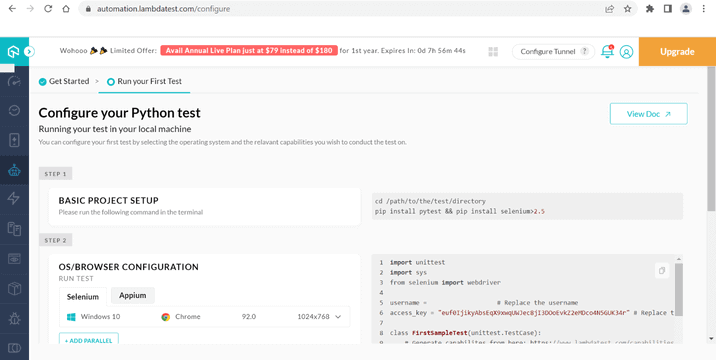Screen dimensions: 716x360
Task: Open the LT Browser devices sidebar icon
Action: point(14,228)
